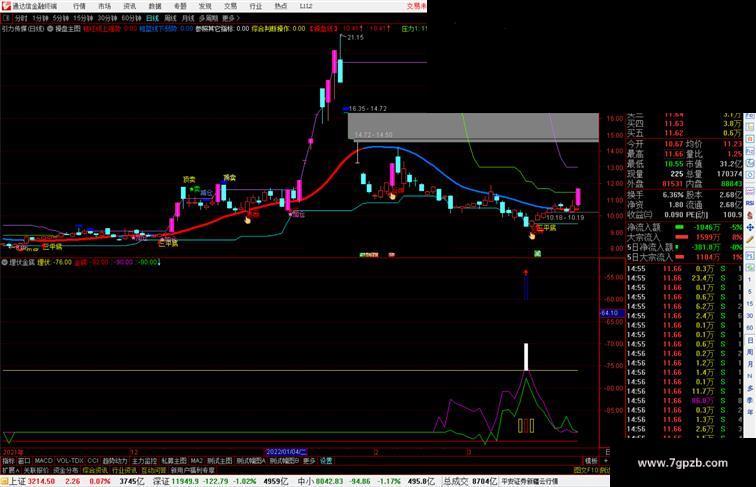Image resolution: width=756 pixels, height=487 pixels.
Task: Open the 资讯 menu
Action: click(x=129, y=6)
